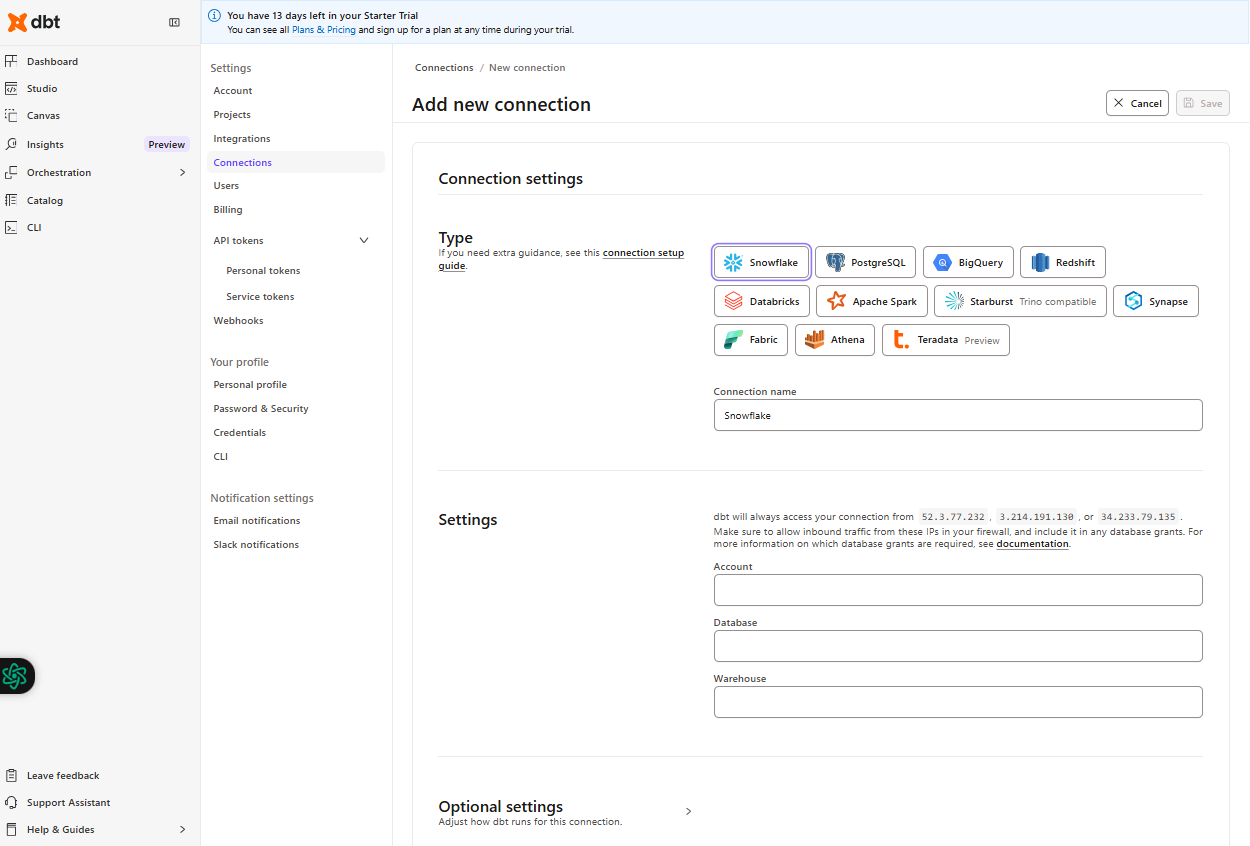This screenshot has height=846, width=1250.
Task: Select the Redshift connection type
Action: tap(1063, 262)
